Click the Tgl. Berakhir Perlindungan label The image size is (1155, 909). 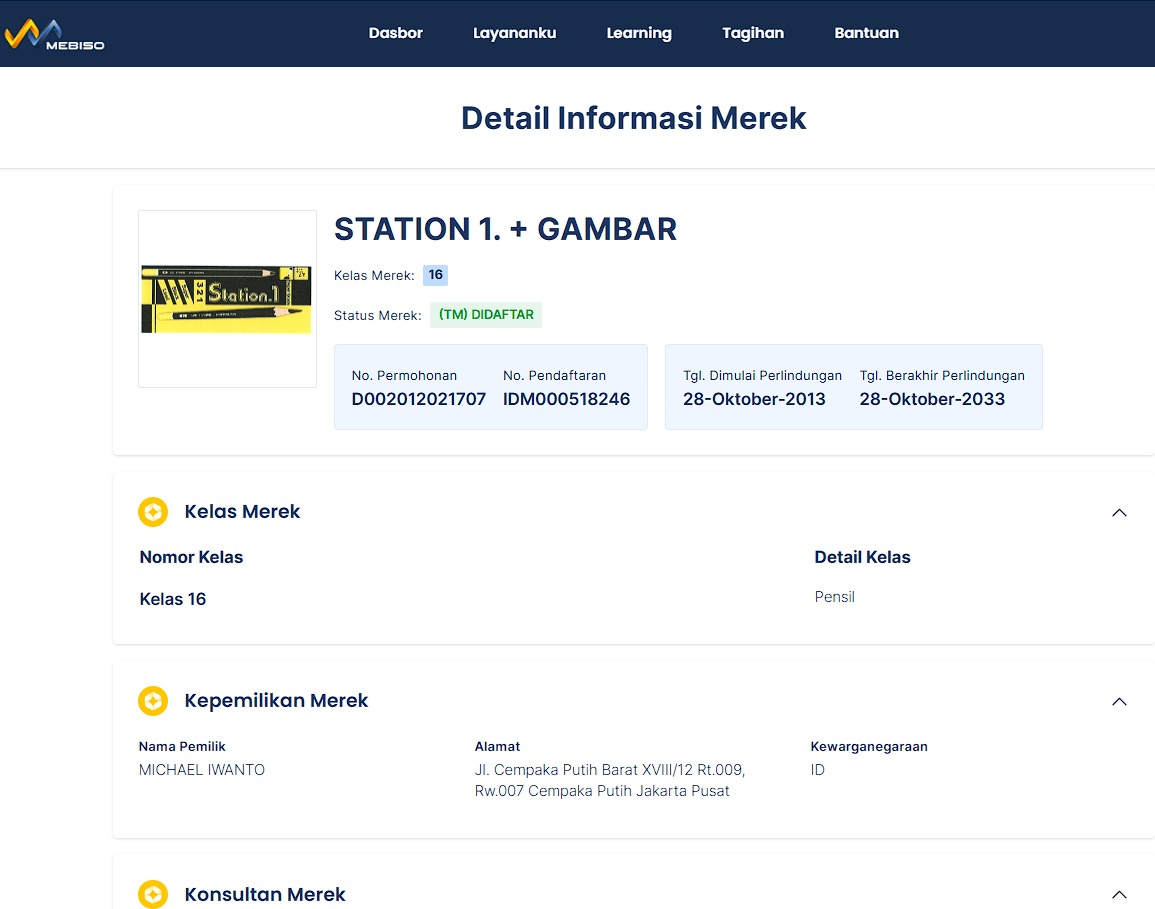(942, 376)
